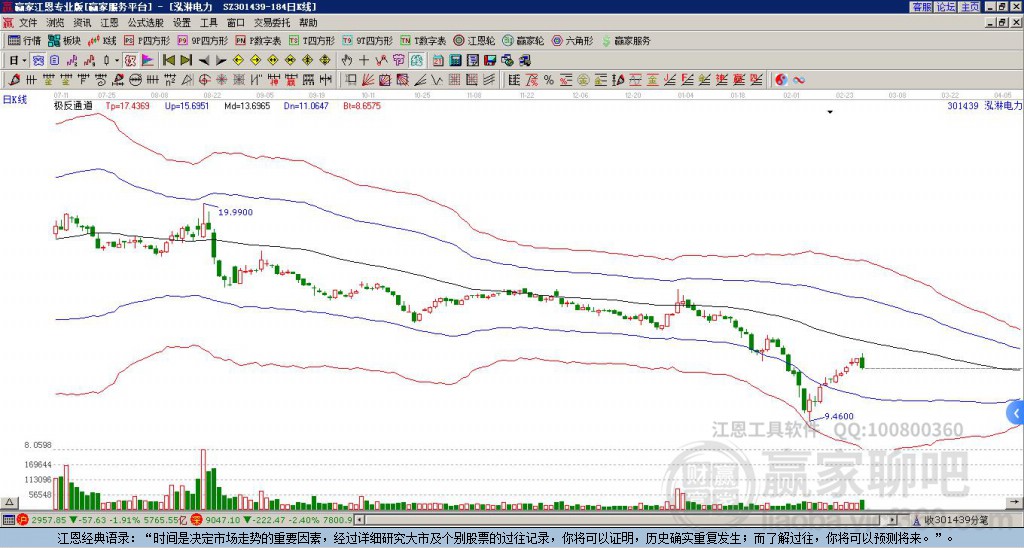Expand the candlestick chart type dropdown arrow
This screenshot has width=1024, height=548.
(x=117, y=61)
